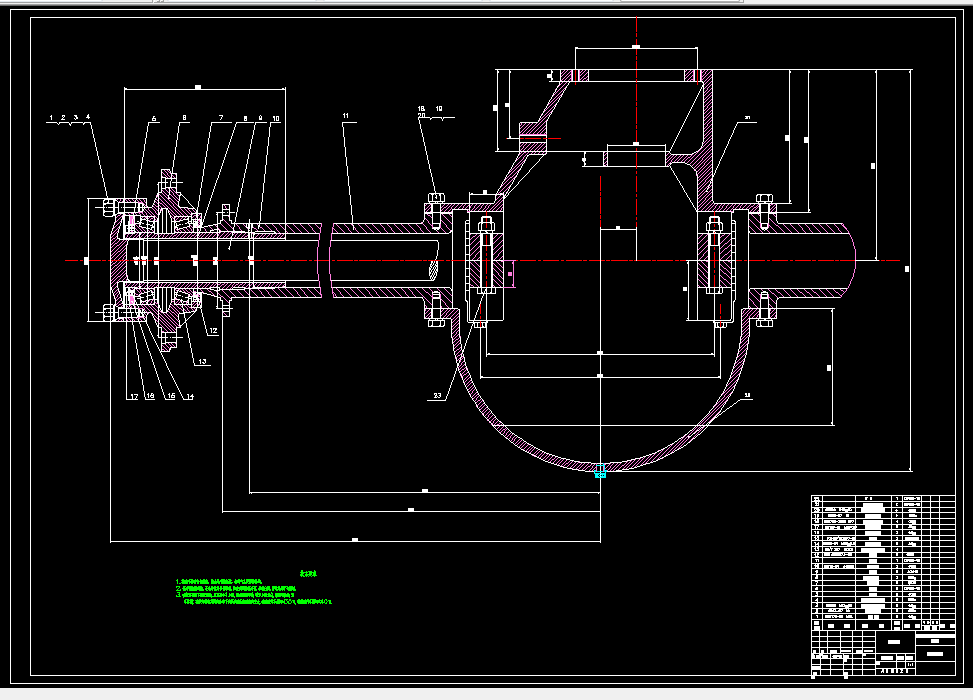Select the horizontal red axle centerline
Screen dimensions: 973x700
click(482, 261)
